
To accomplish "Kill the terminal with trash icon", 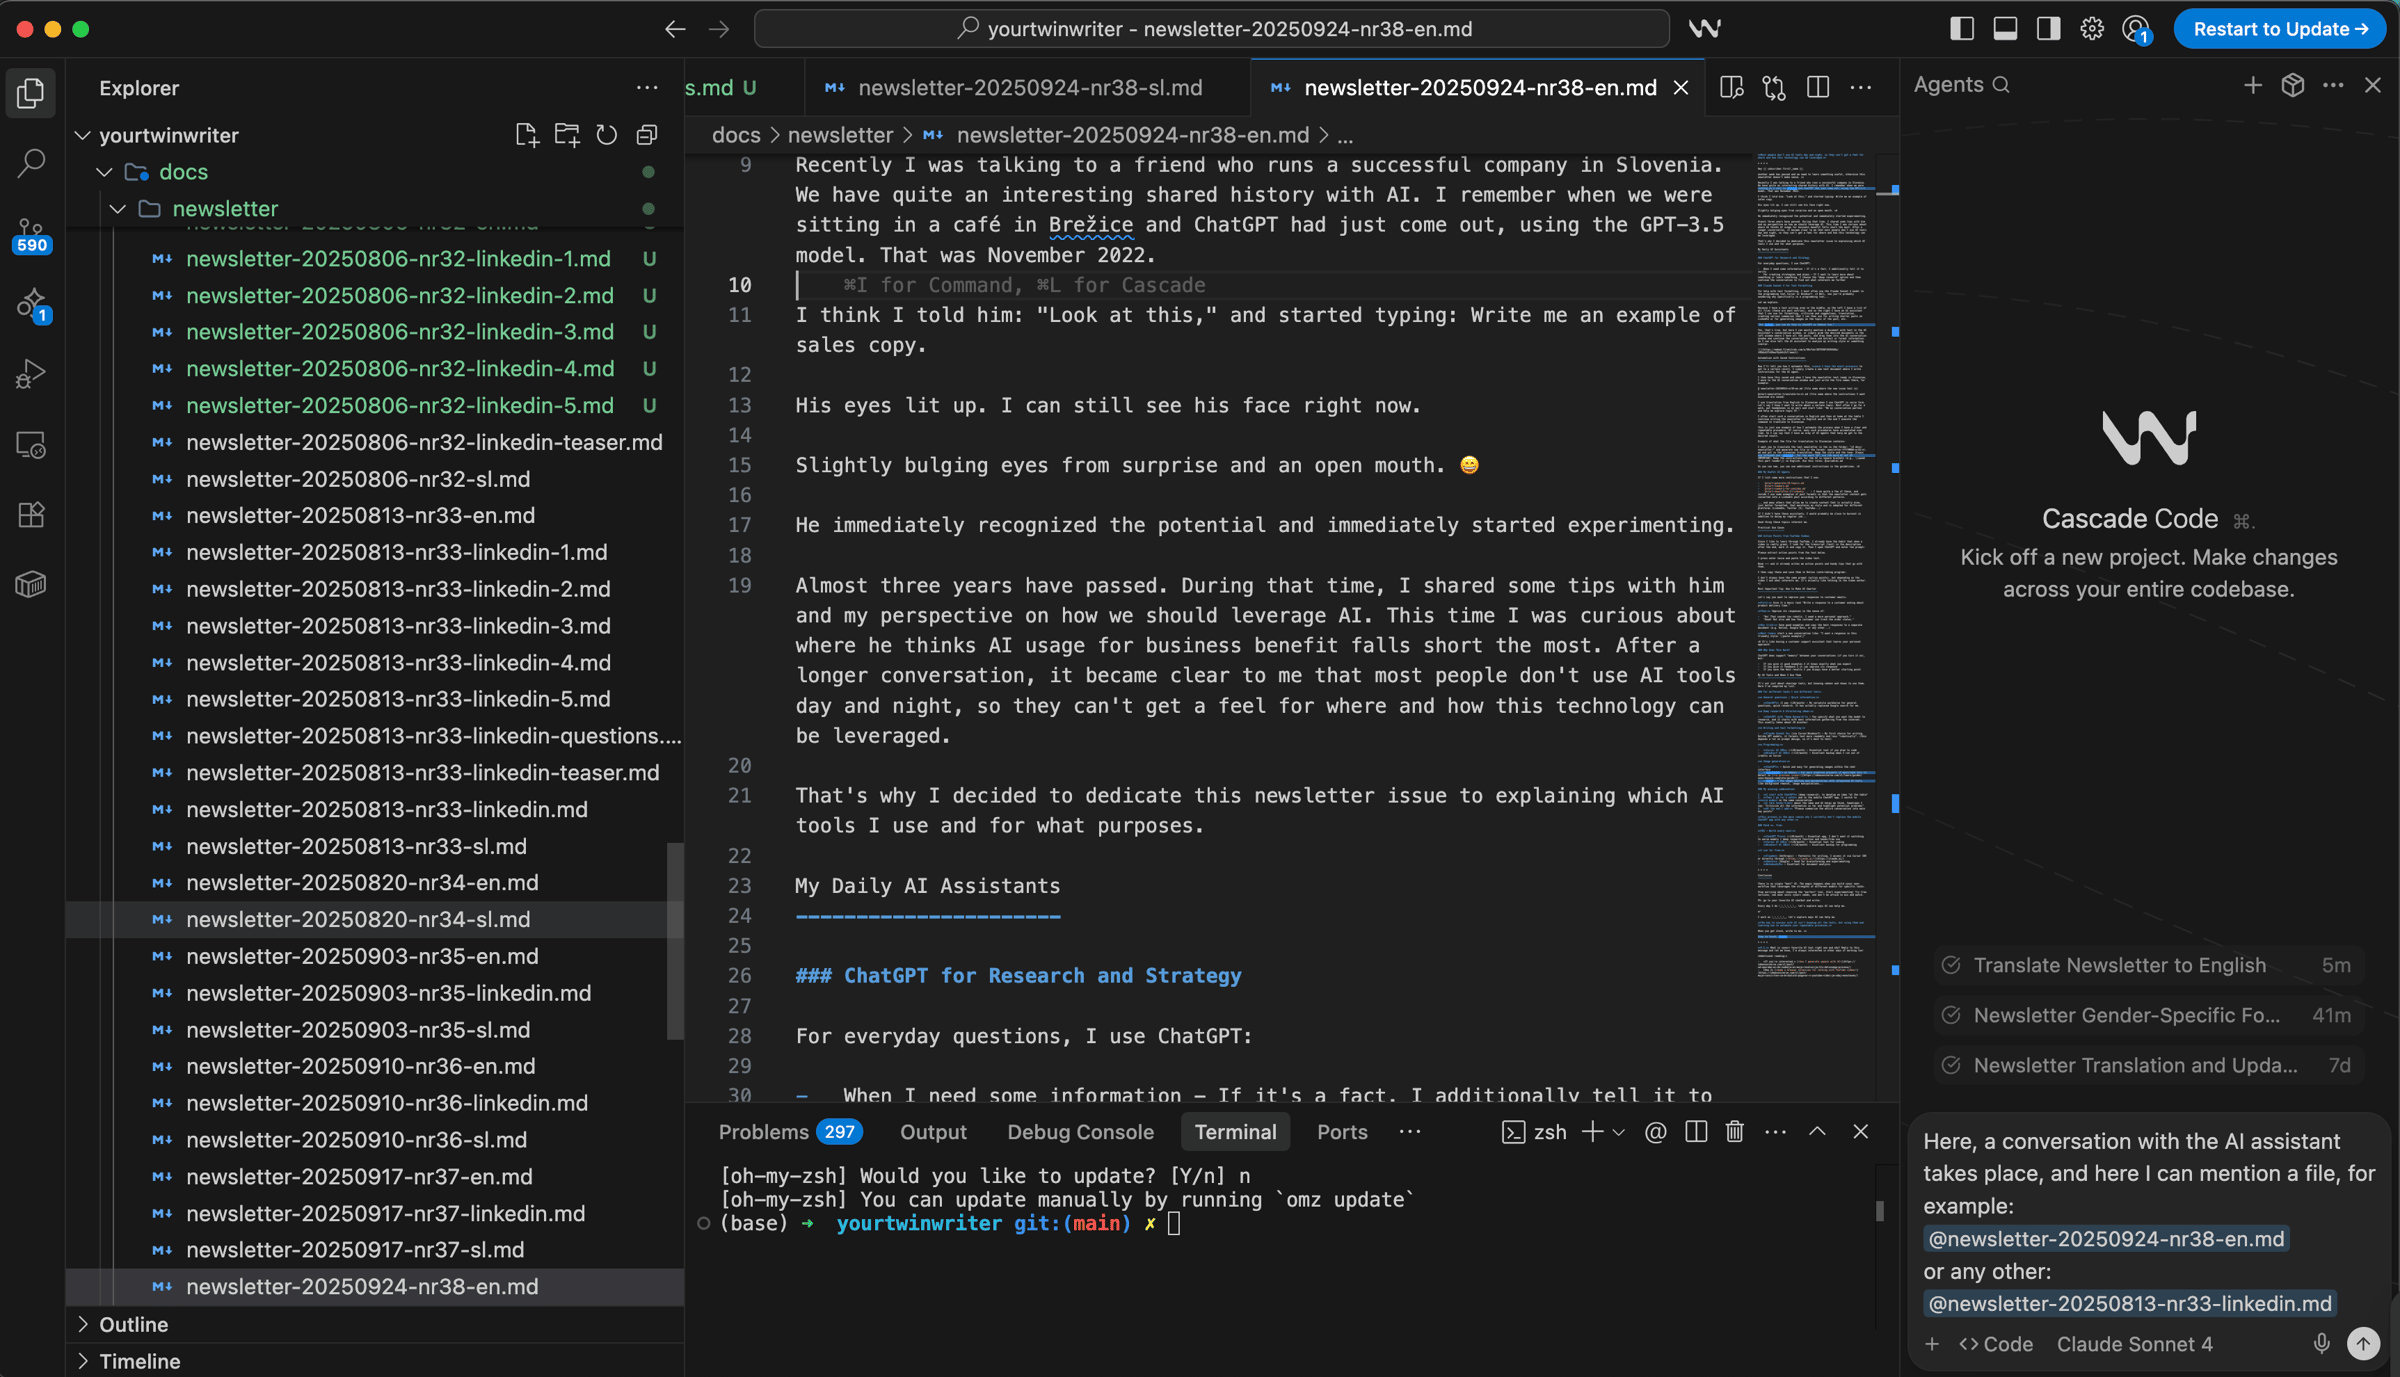I will pyautogui.click(x=1735, y=1131).
